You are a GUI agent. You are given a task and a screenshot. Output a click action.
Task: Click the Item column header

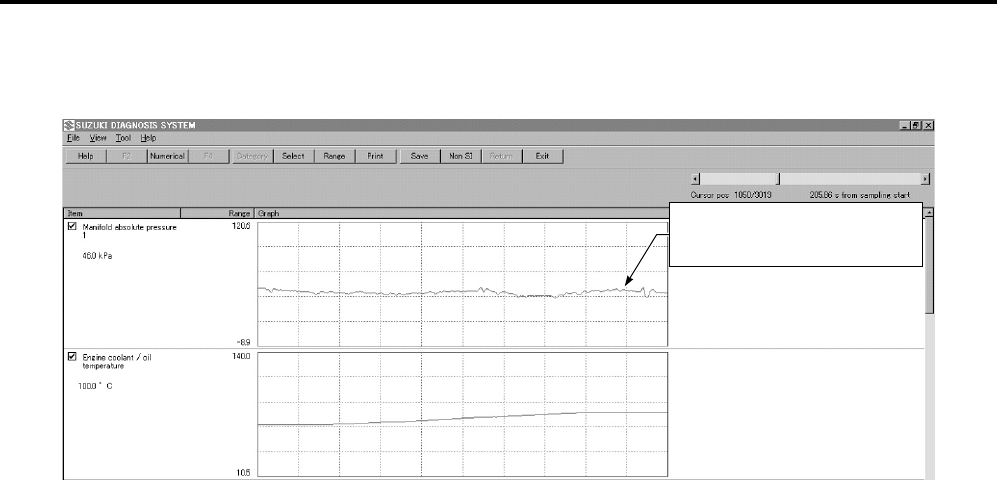point(122,214)
